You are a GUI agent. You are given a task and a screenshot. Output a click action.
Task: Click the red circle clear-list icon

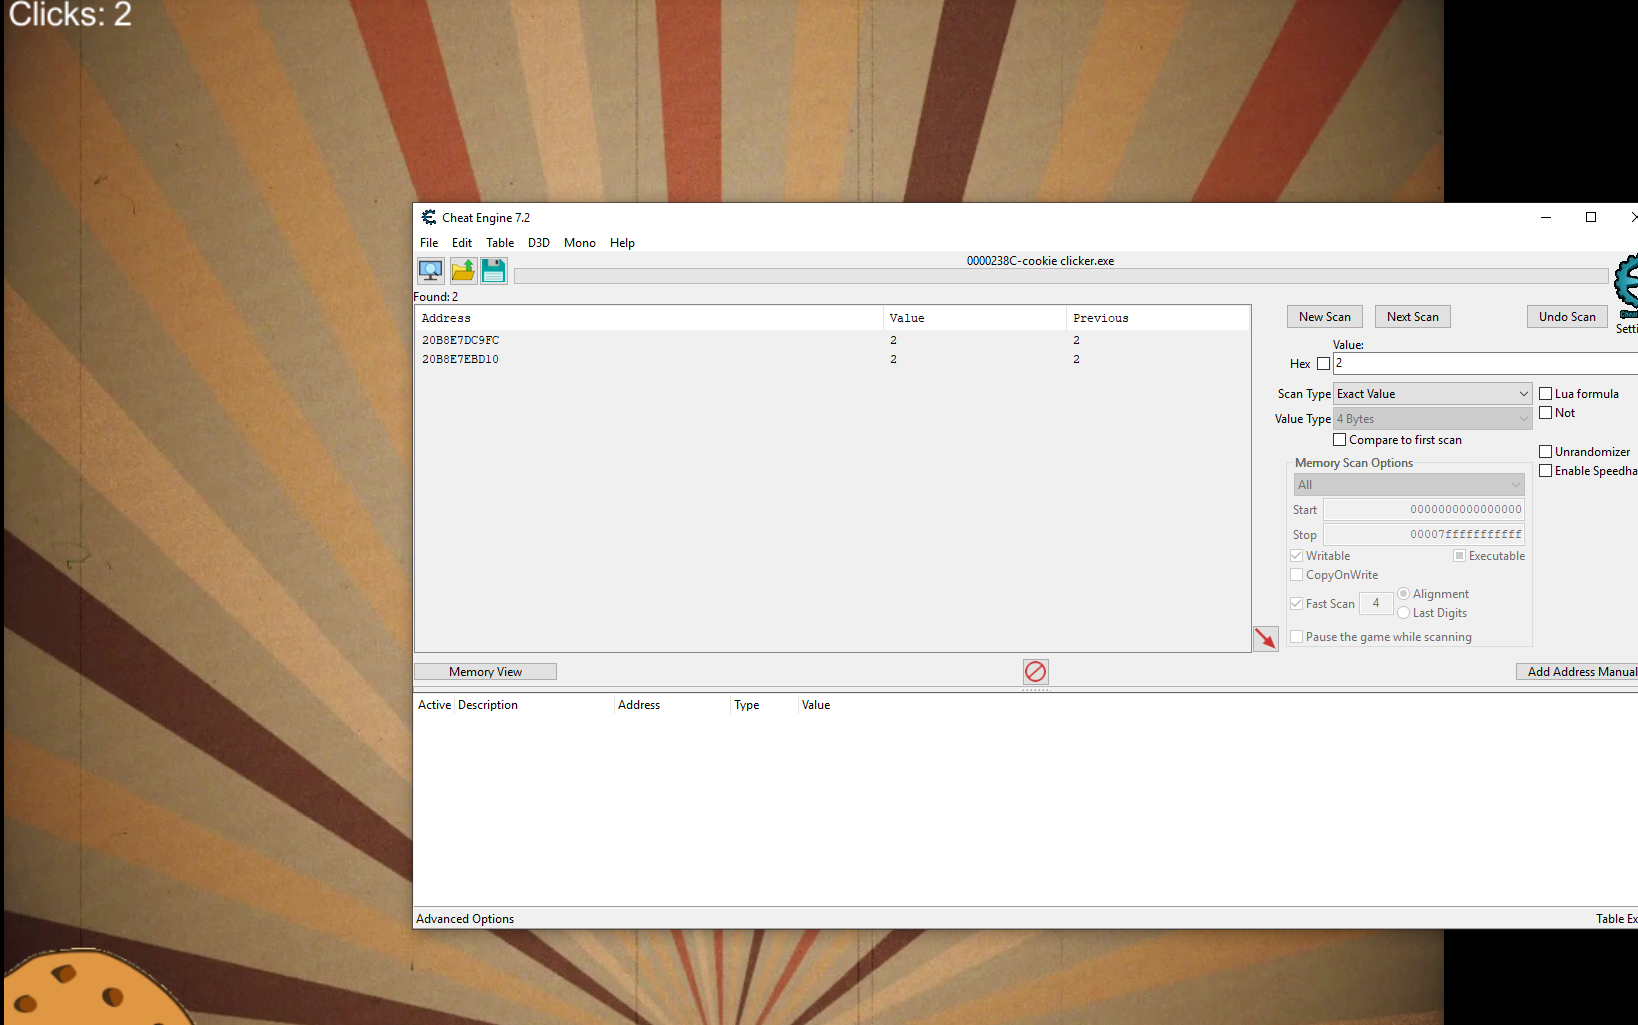coord(1035,671)
